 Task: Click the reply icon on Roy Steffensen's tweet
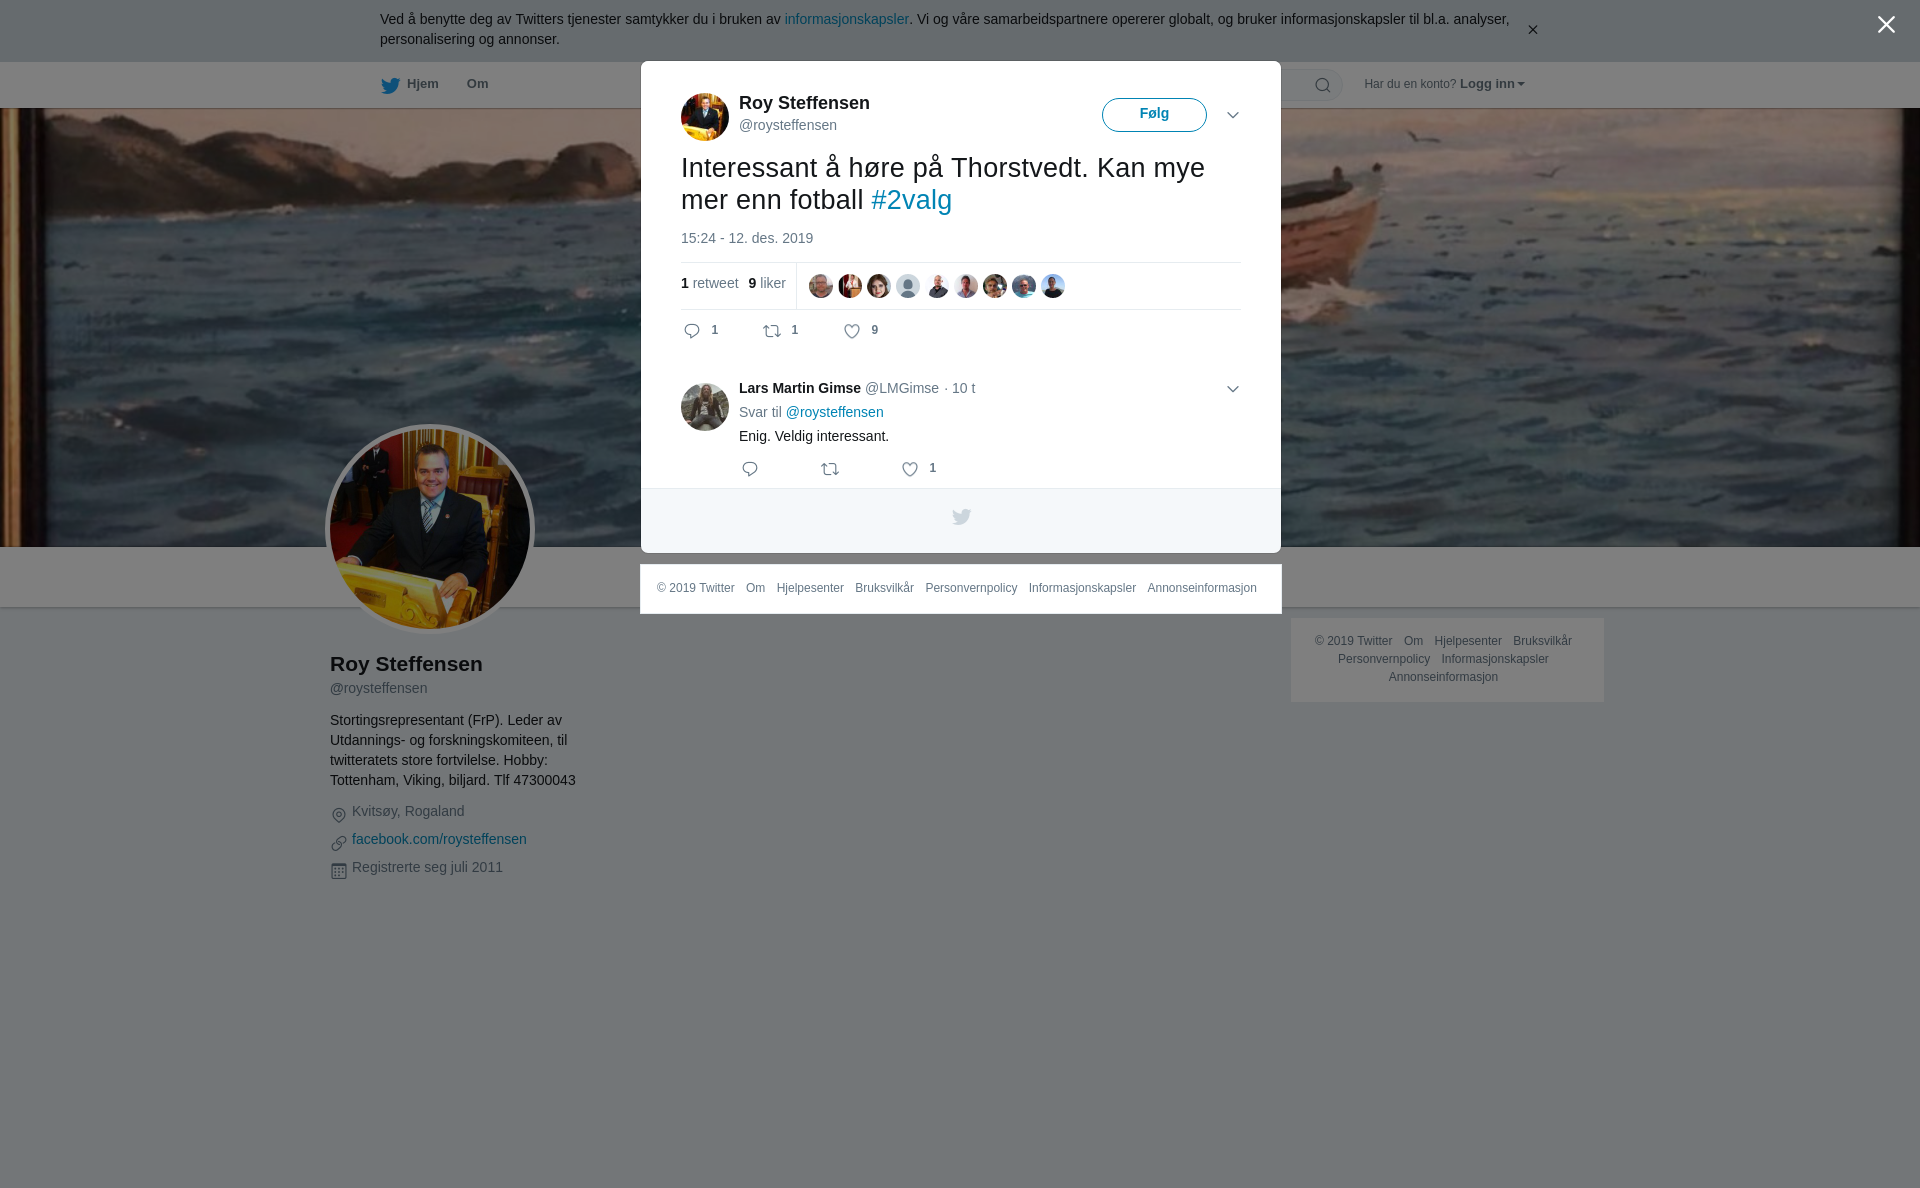[x=692, y=331]
